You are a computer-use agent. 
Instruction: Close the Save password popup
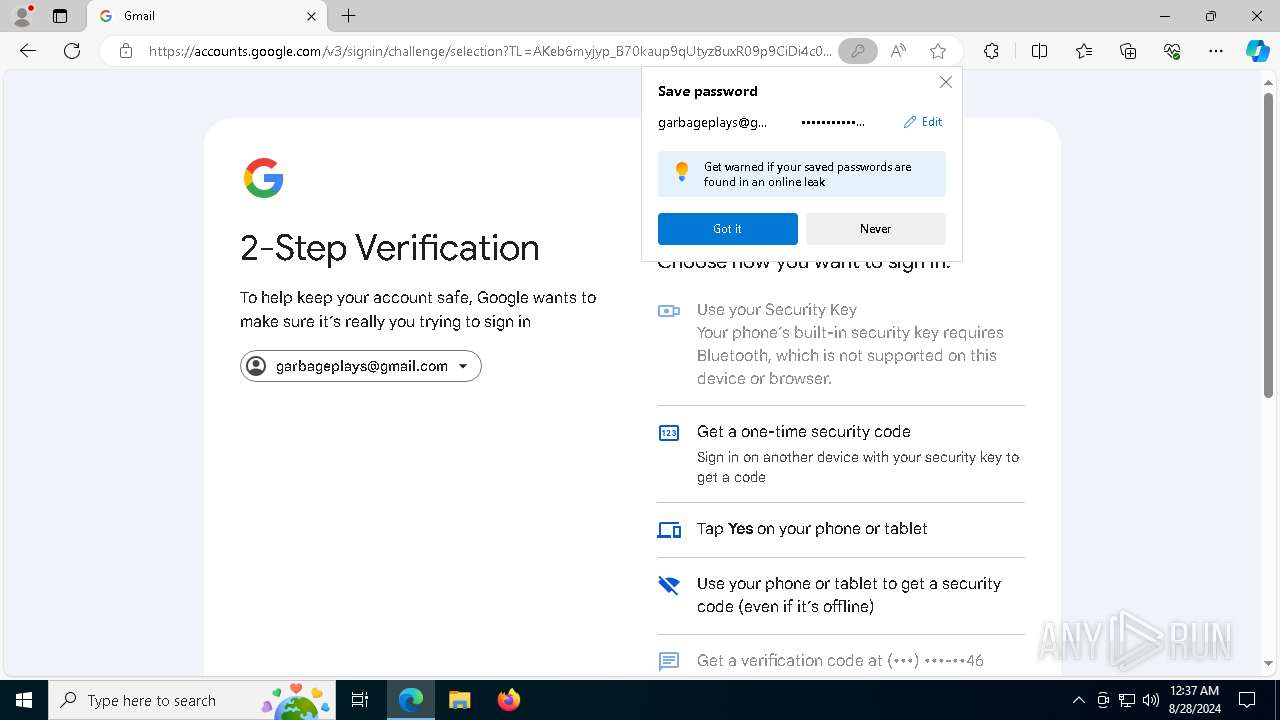(x=945, y=82)
